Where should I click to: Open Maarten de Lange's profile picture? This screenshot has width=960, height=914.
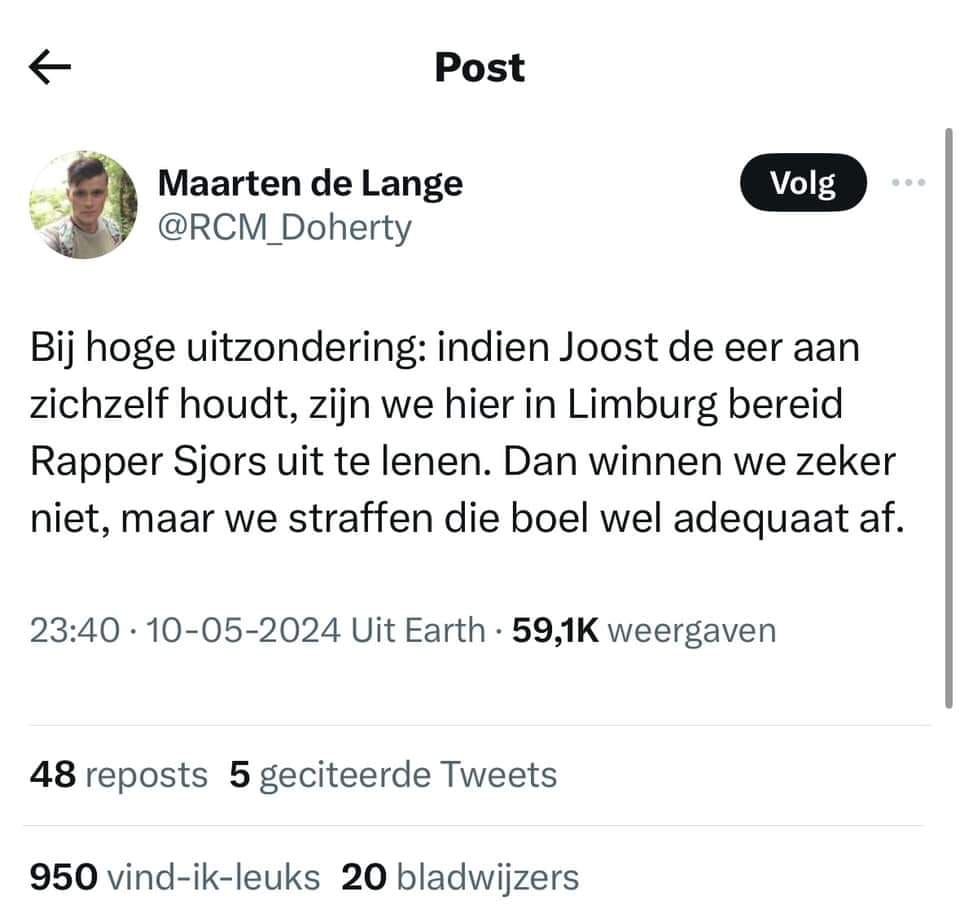click(x=83, y=205)
